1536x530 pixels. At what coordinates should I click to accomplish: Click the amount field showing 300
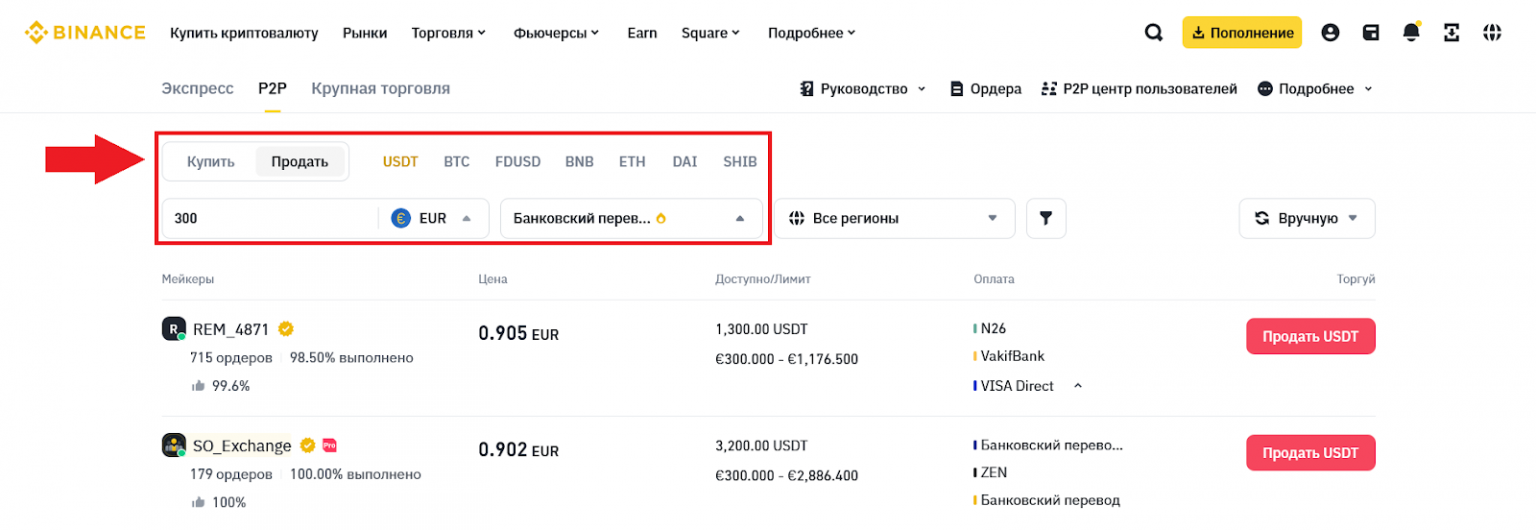click(x=270, y=218)
